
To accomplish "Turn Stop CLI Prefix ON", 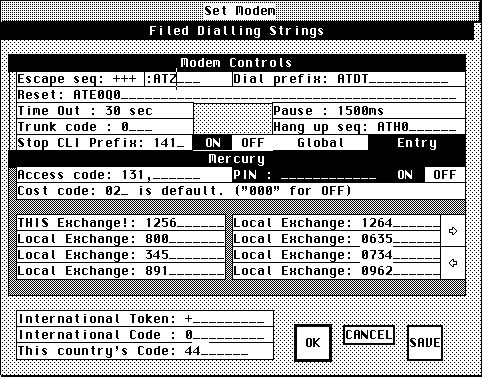I will pyautogui.click(x=212, y=143).
